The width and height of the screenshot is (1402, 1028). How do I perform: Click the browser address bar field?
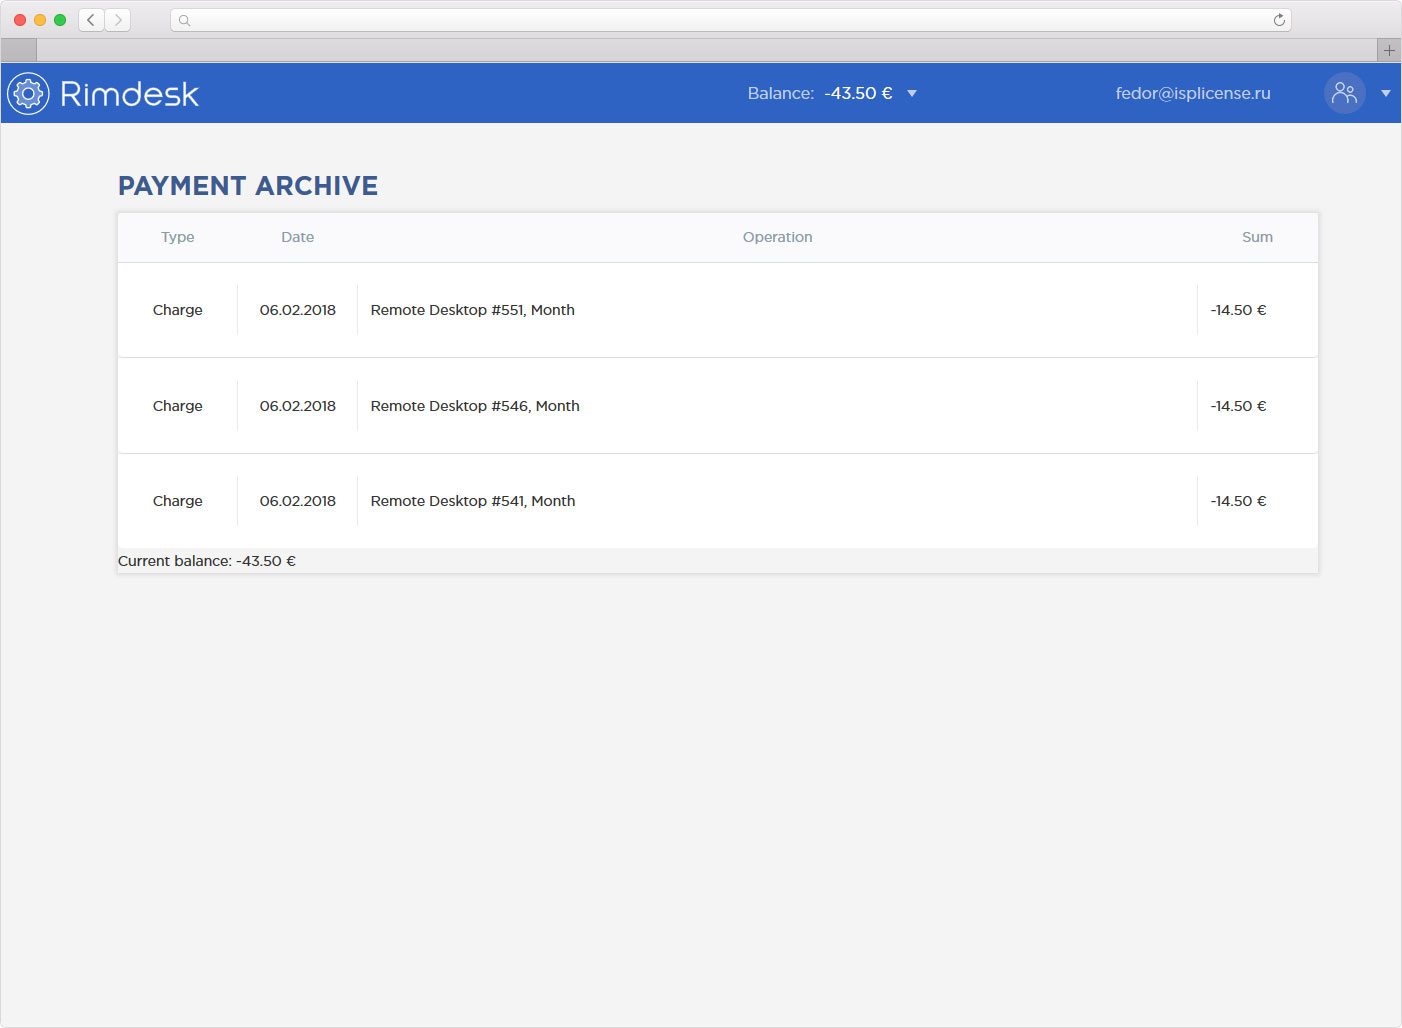[730, 20]
